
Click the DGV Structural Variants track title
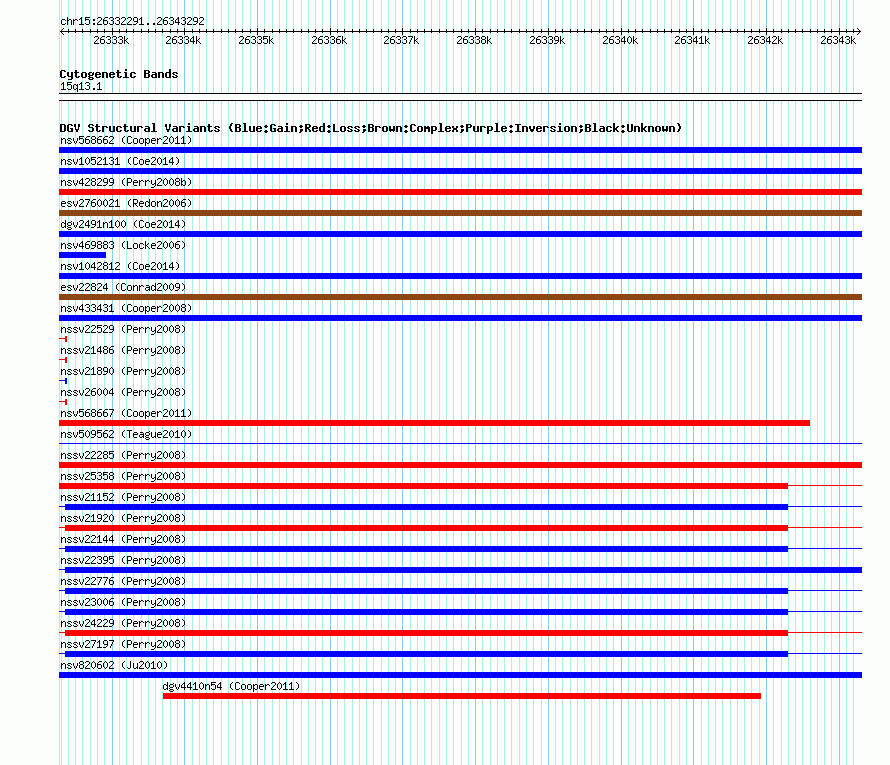pyautogui.click(x=370, y=128)
